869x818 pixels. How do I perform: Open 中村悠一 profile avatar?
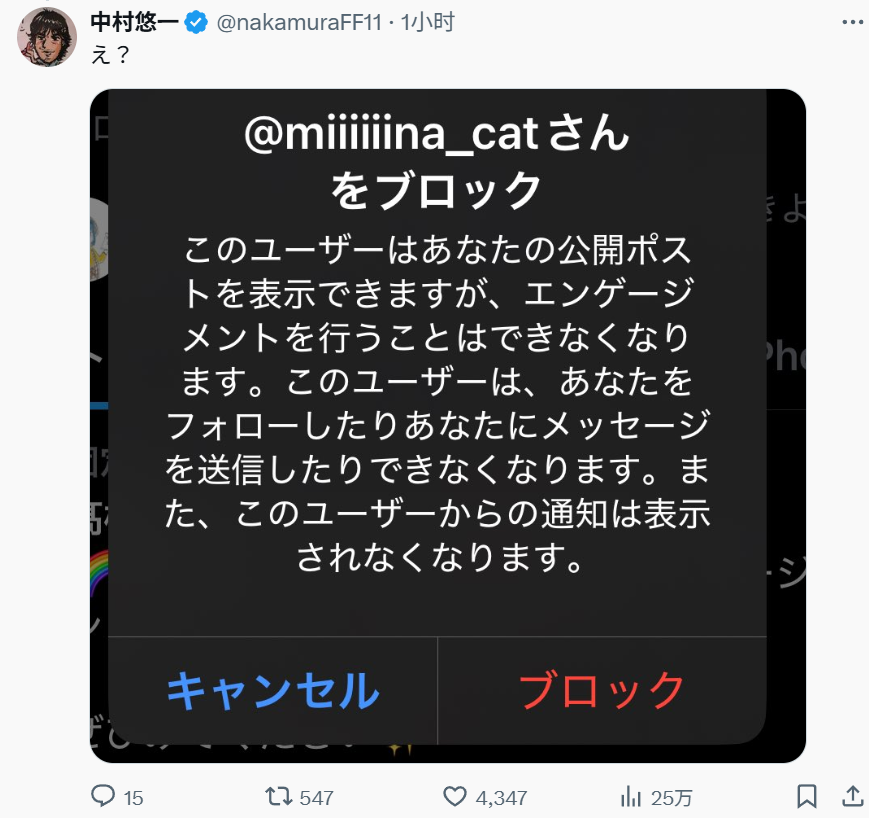click(47, 37)
